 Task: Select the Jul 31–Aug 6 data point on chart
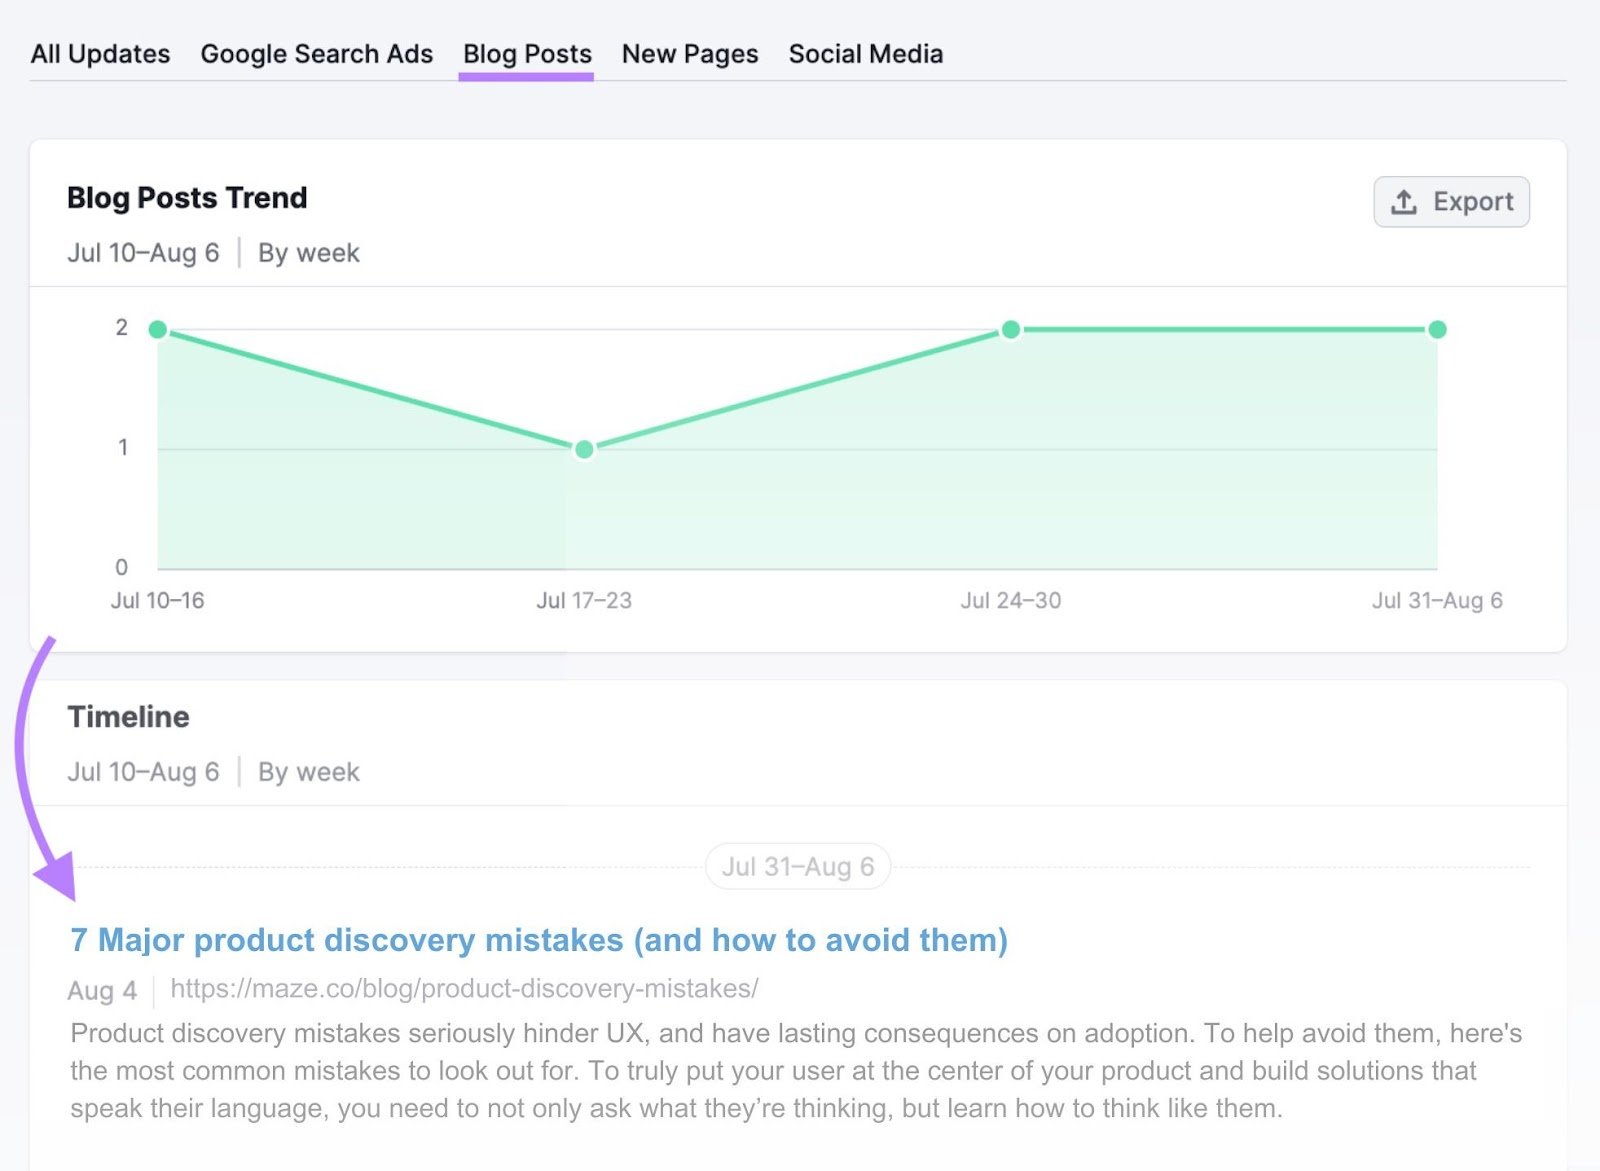click(x=1437, y=328)
